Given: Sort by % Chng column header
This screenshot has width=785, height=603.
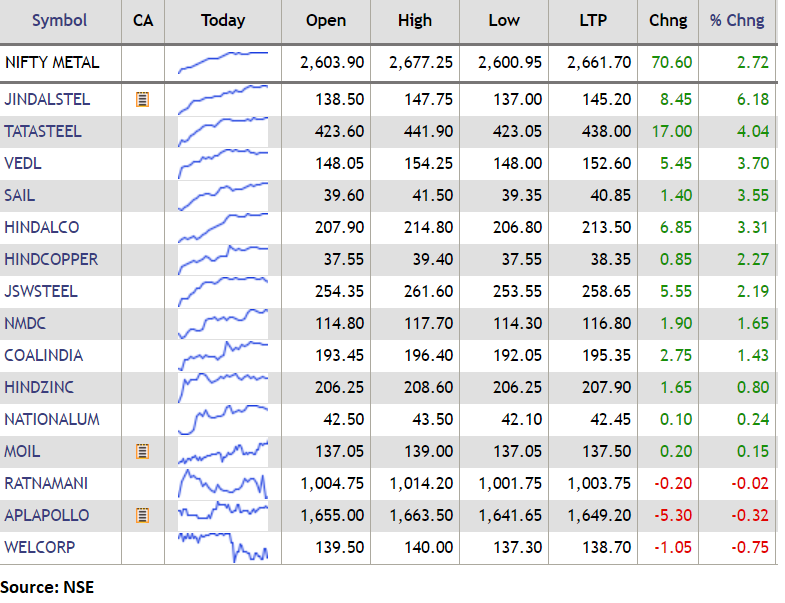Looking at the screenshot, I should 737,20.
